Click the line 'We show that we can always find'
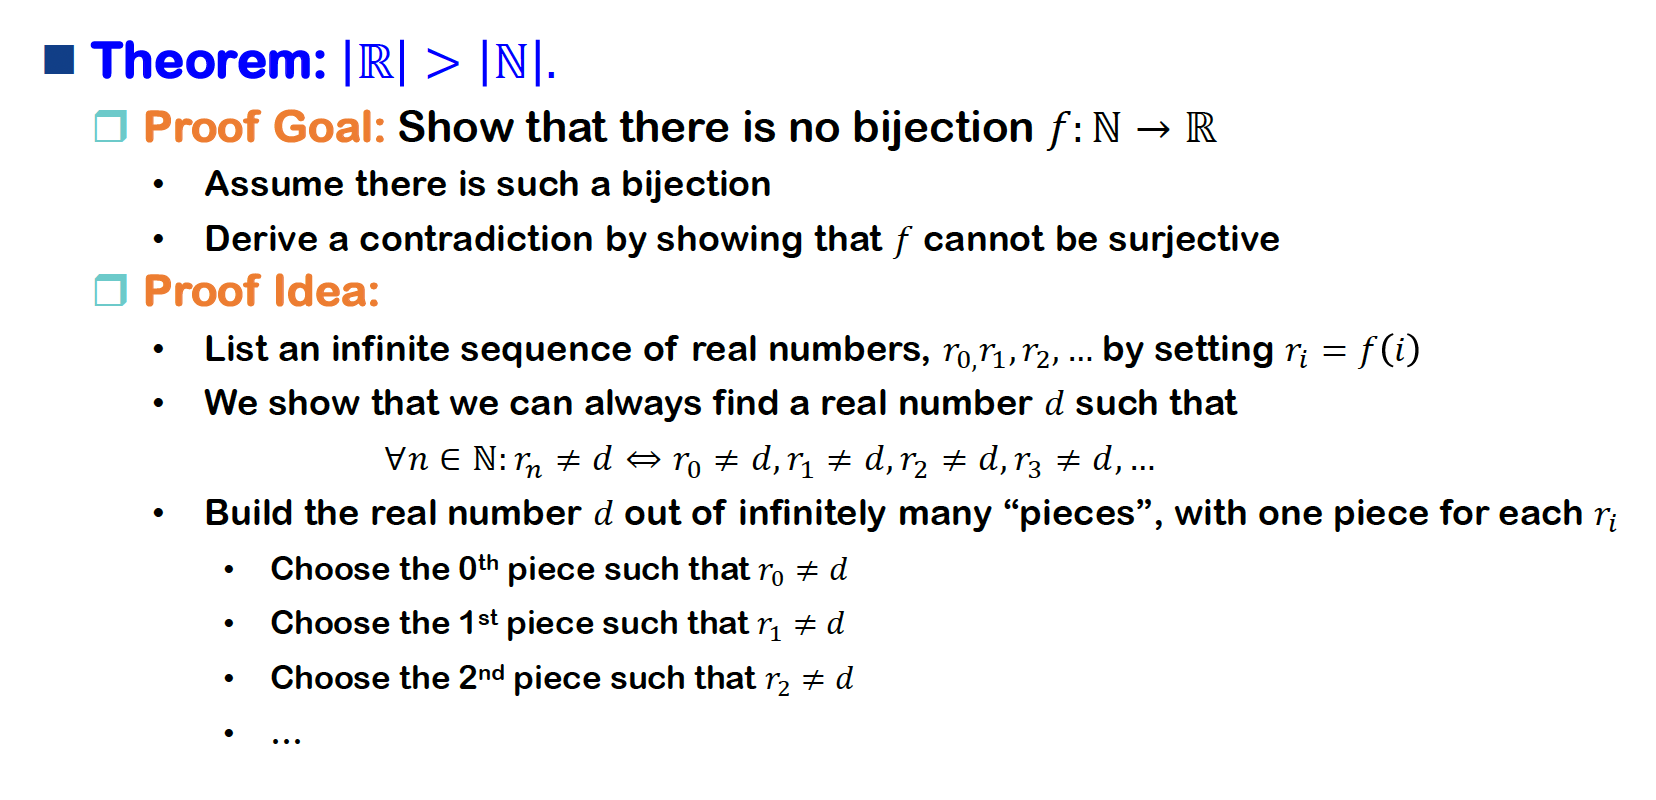1656x800 pixels. [720, 403]
